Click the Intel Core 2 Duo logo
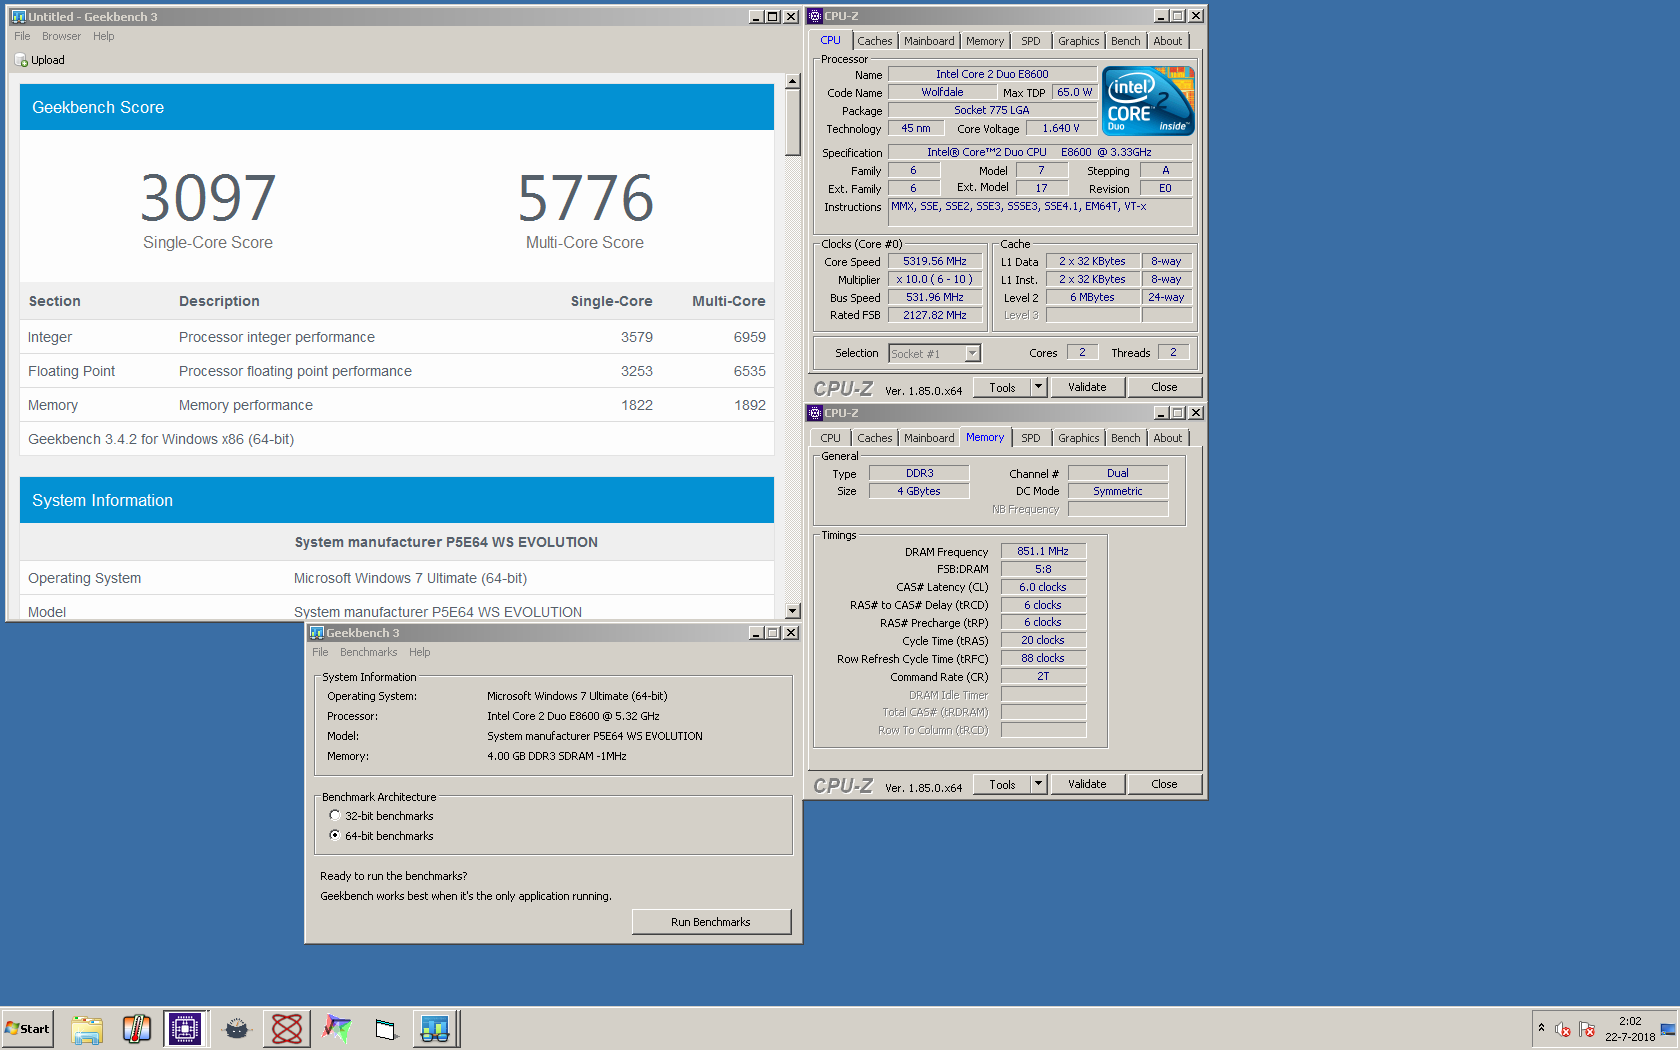This screenshot has width=1680, height=1050. click(x=1148, y=101)
